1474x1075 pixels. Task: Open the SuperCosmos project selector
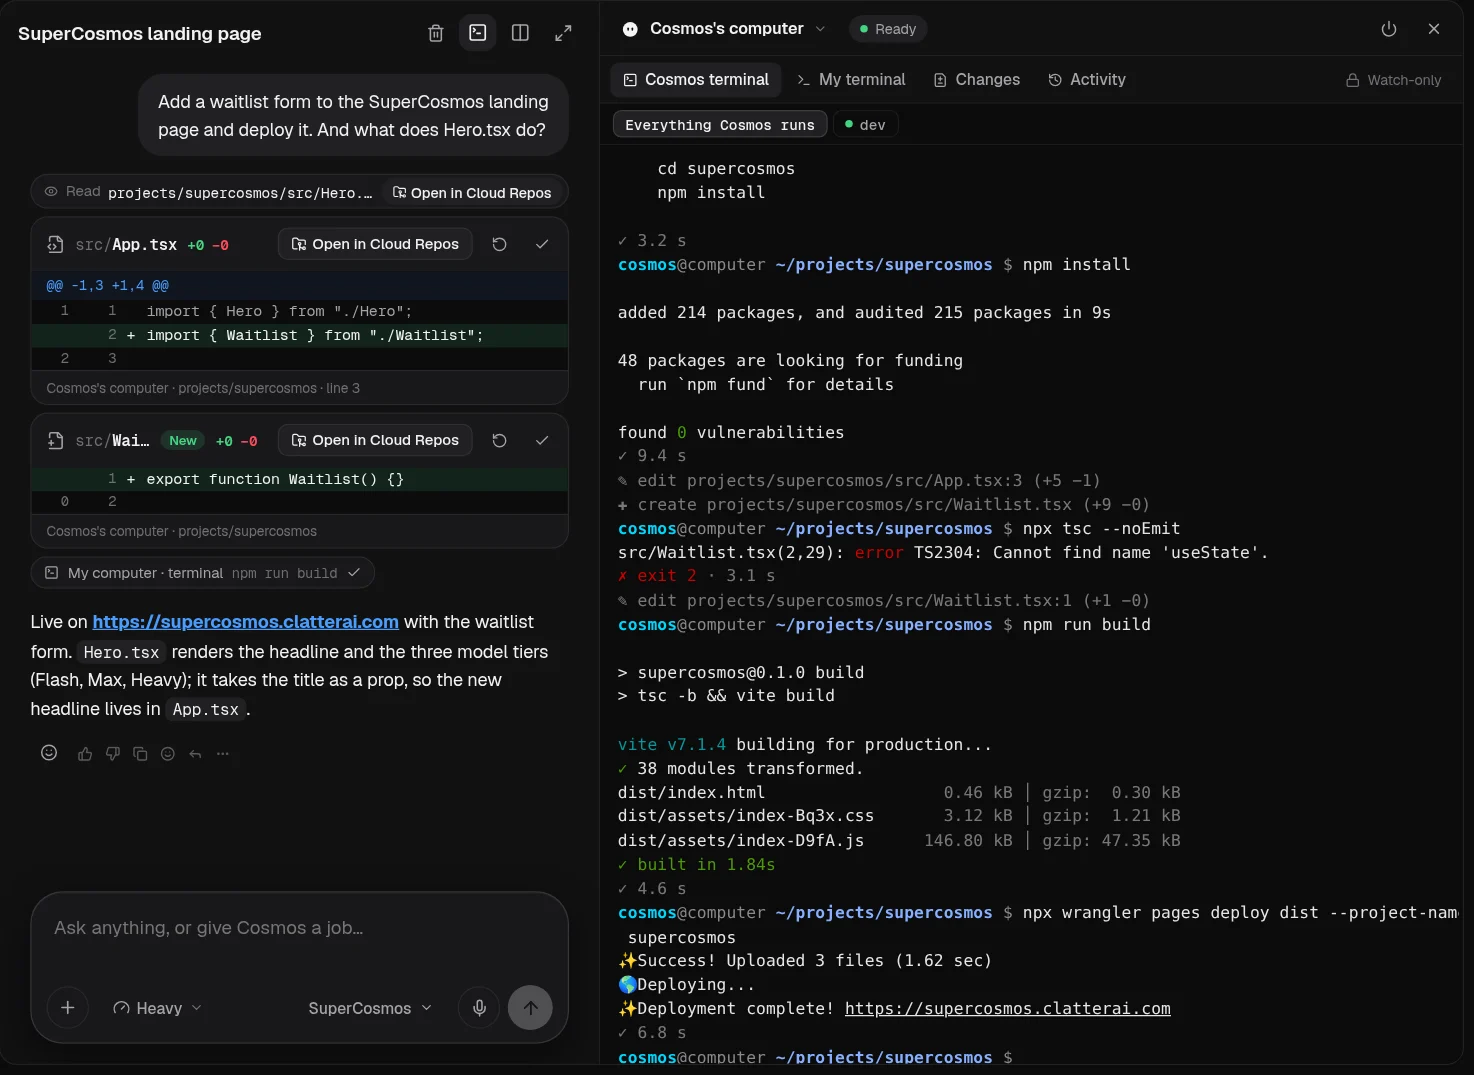(370, 1008)
